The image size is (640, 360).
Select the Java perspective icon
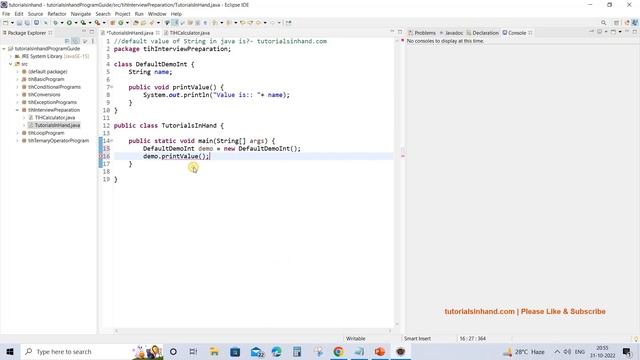pyautogui.click(x=635, y=23)
